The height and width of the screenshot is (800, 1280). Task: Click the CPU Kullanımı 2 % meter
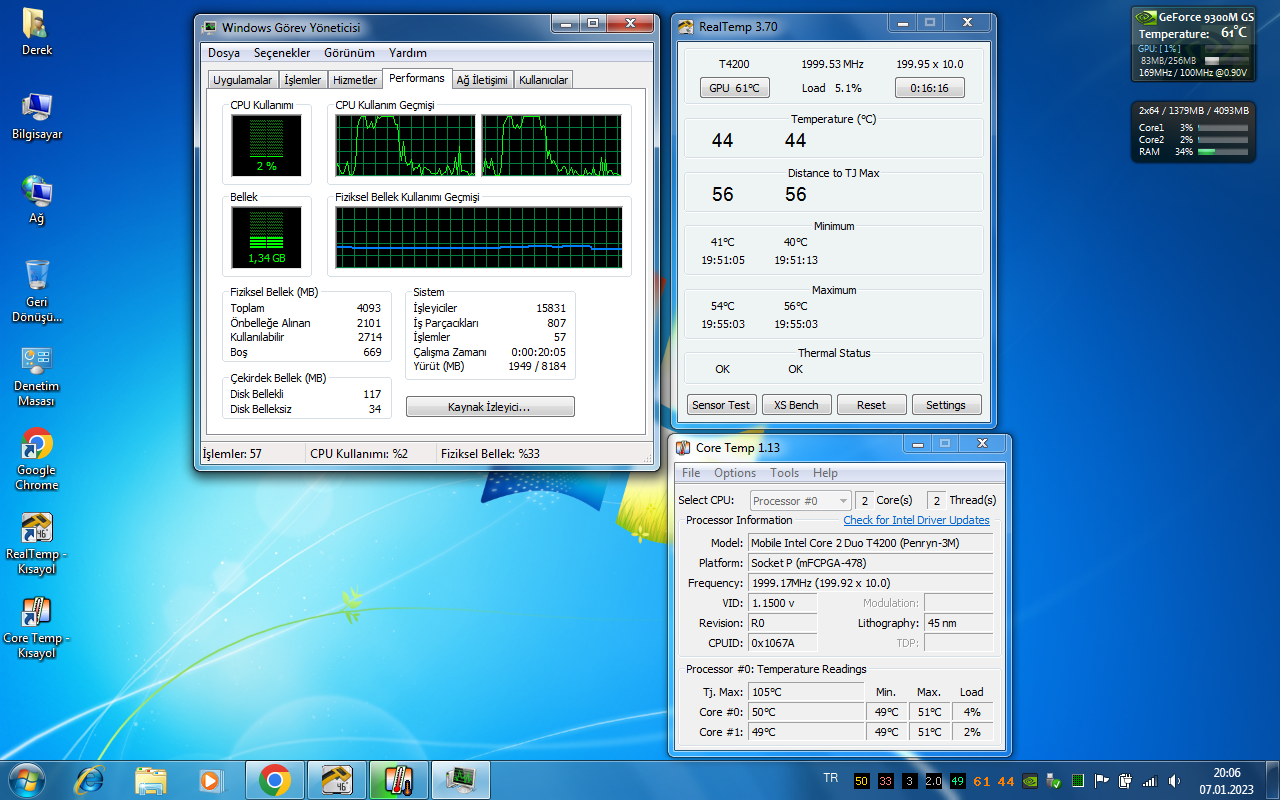tap(266, 144)
